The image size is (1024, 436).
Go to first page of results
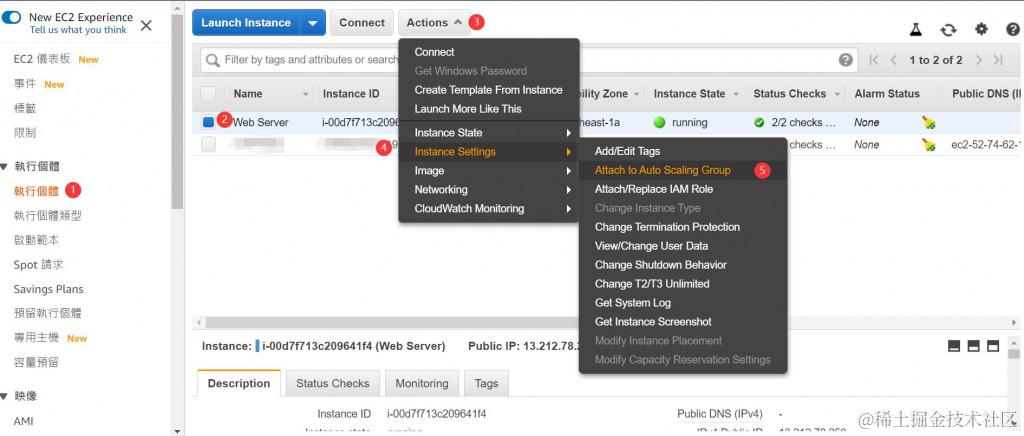[x=874, y=60]
